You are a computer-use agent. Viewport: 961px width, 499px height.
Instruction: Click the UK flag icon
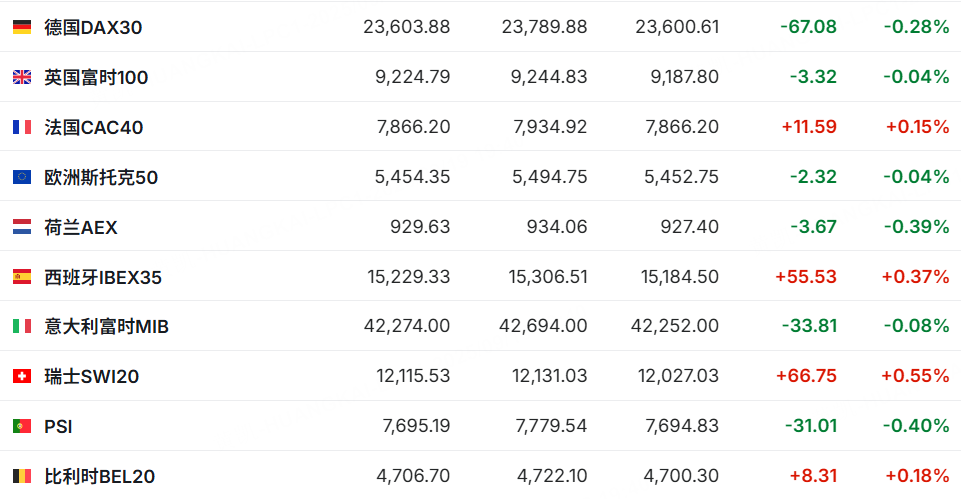click(x=22, y=77)
